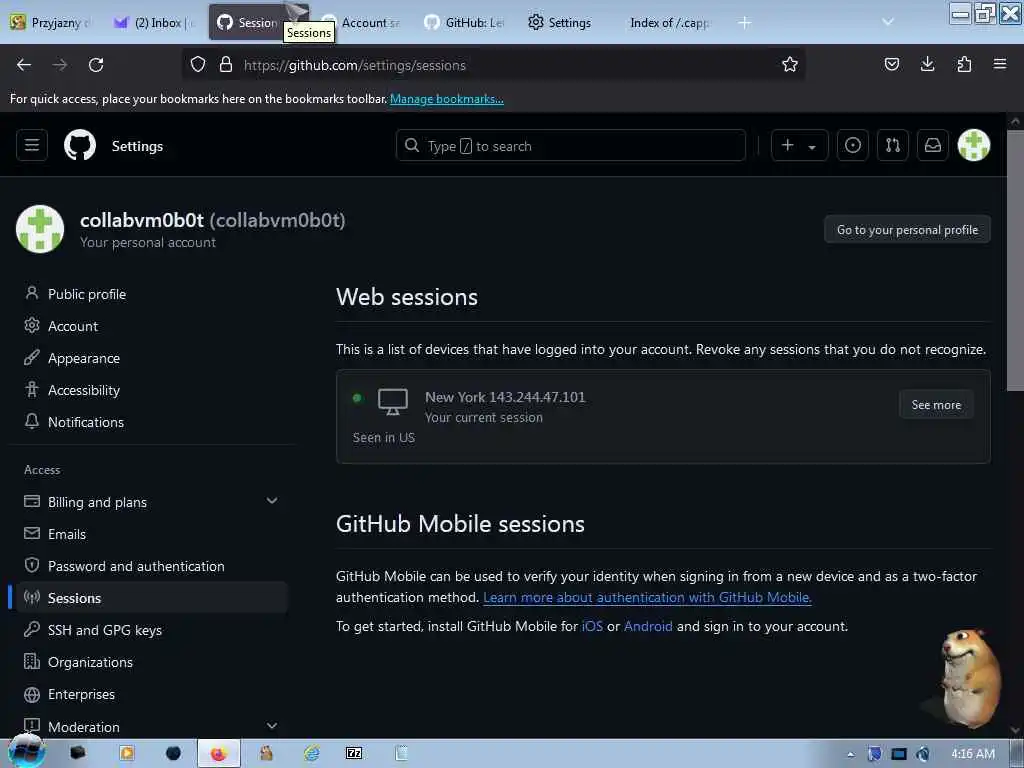This screenshot has width=1024, height=768.
Task: Switch to the GitHub: Let tab
Action: point(465,23)
